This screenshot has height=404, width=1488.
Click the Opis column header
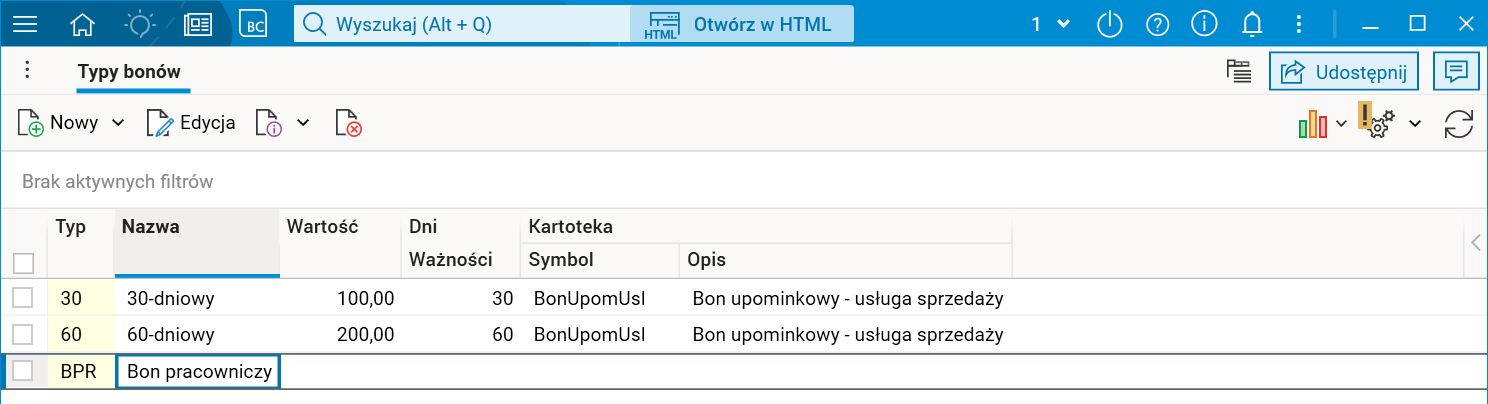(x=846, y=260)
